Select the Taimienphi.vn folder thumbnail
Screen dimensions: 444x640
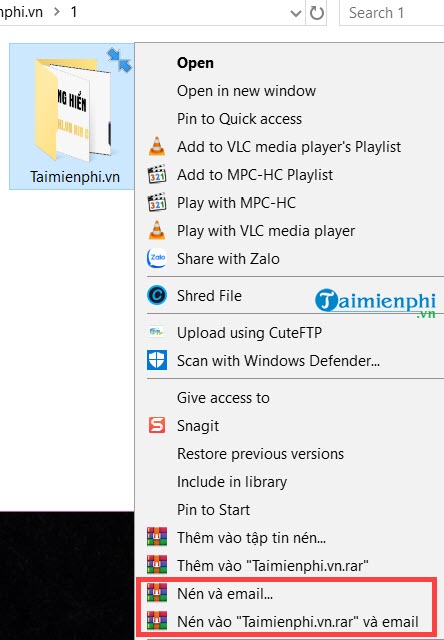[x=73, y=109]
